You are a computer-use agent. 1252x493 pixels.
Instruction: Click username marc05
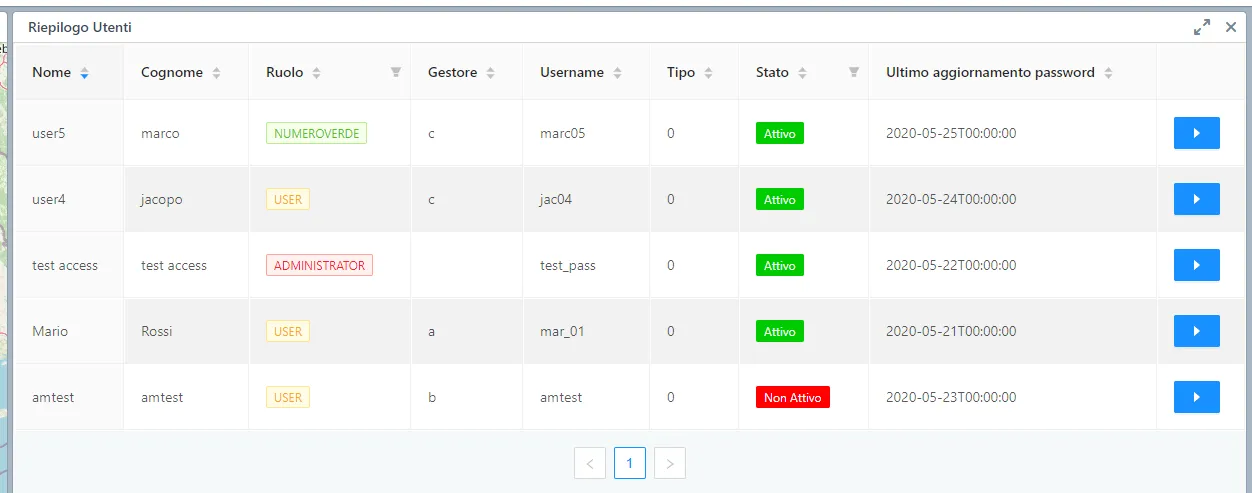[562, 133]
